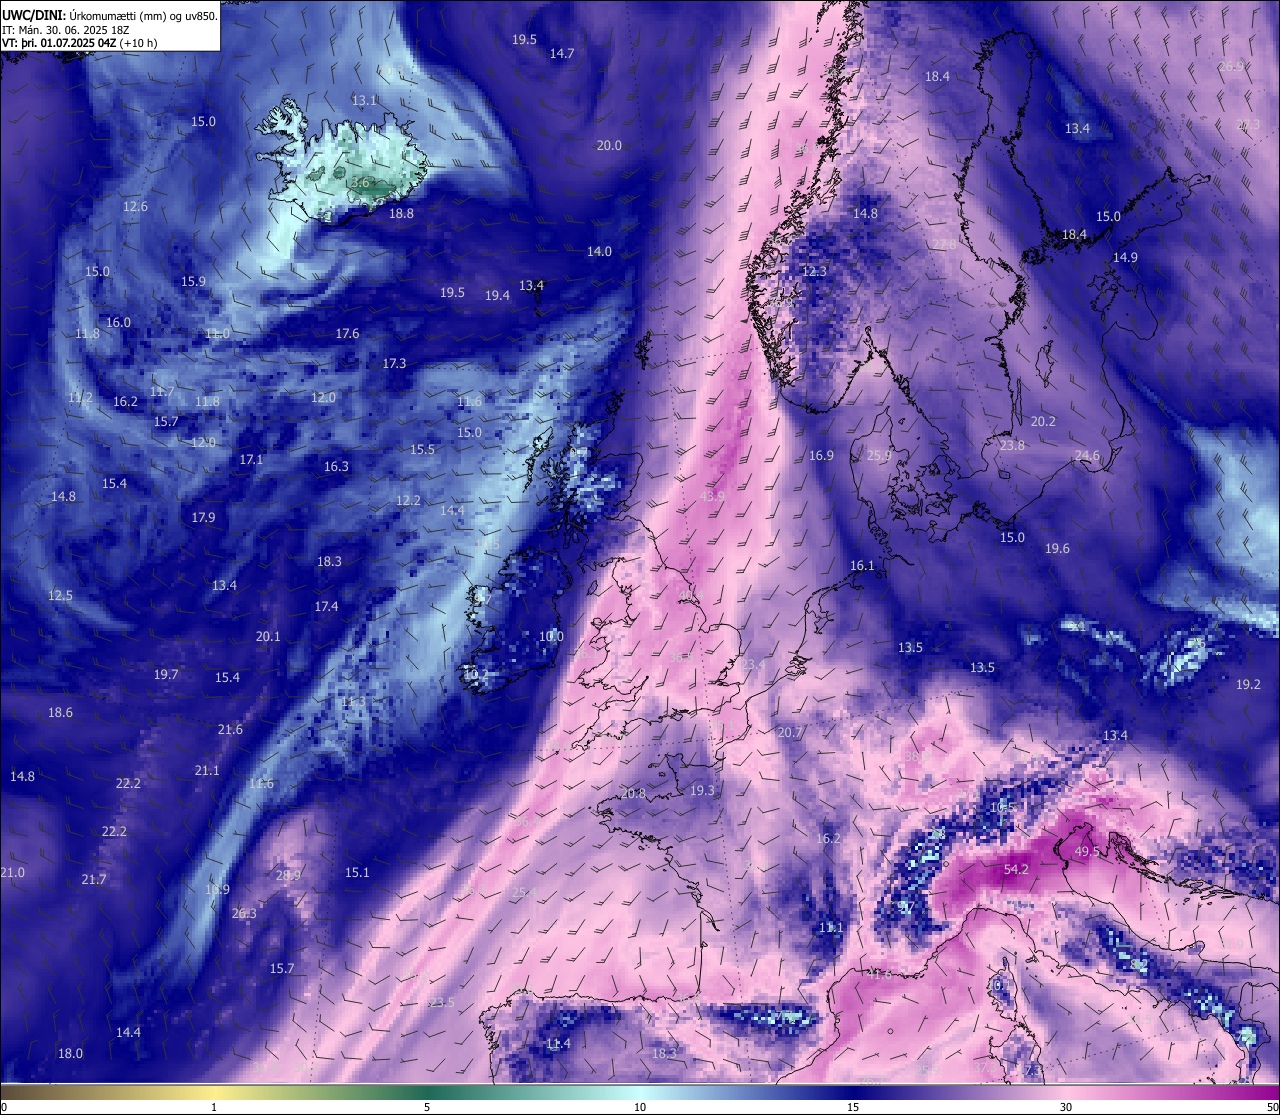Click the 13.1 value north of Iceland
This screenshot has height=1115, width=1280.
pos(365,100)
